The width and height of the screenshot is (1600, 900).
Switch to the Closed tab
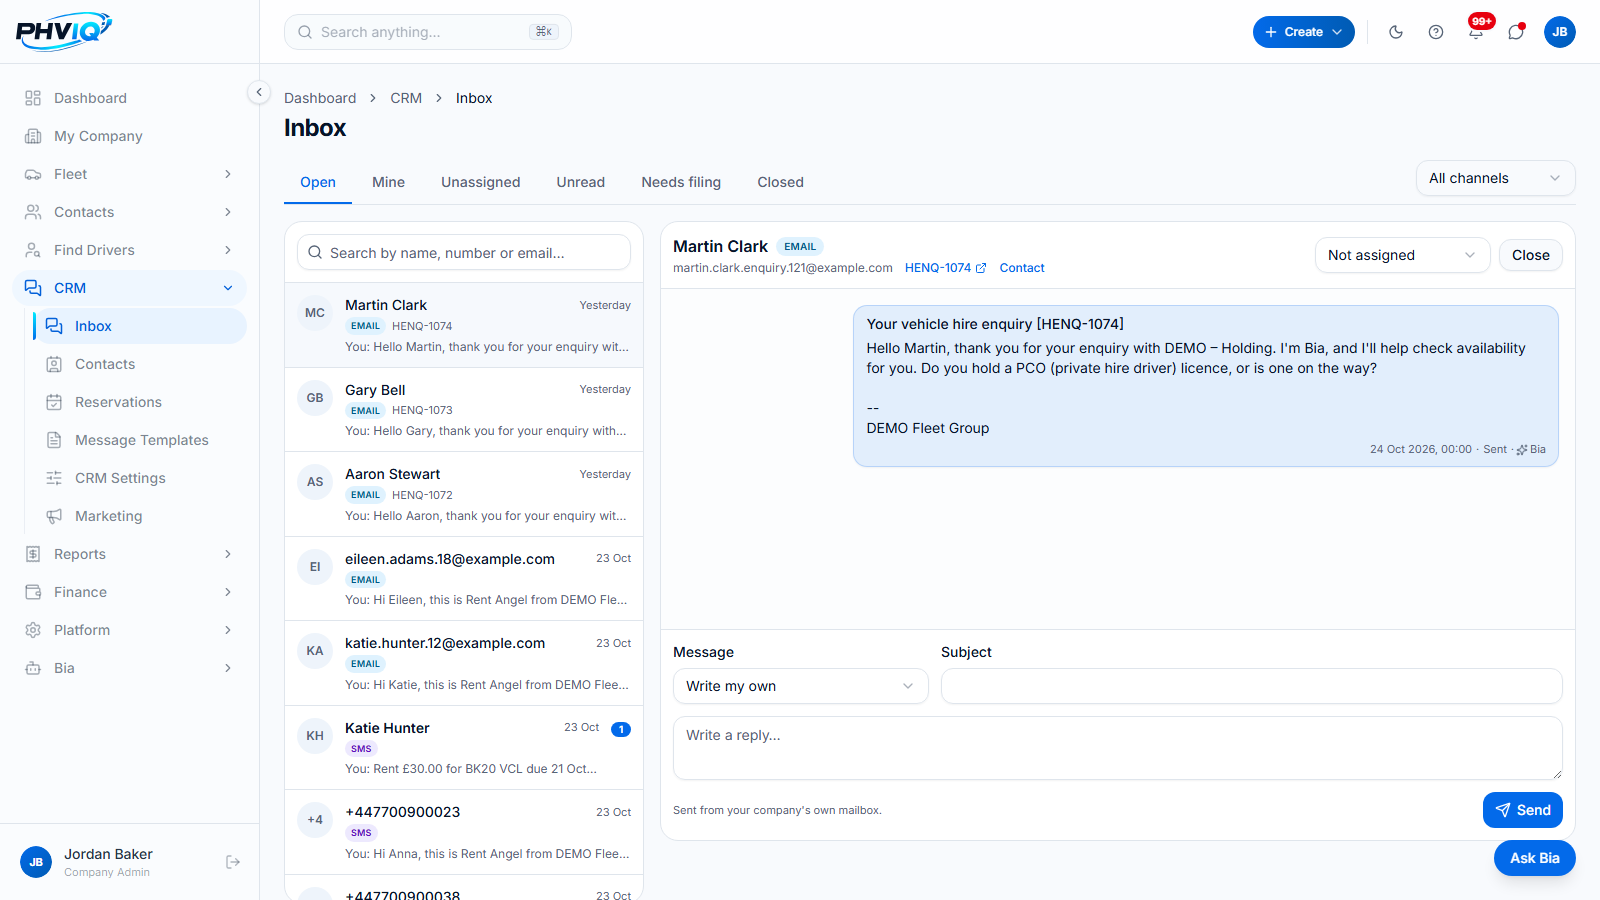coord(780,182)
